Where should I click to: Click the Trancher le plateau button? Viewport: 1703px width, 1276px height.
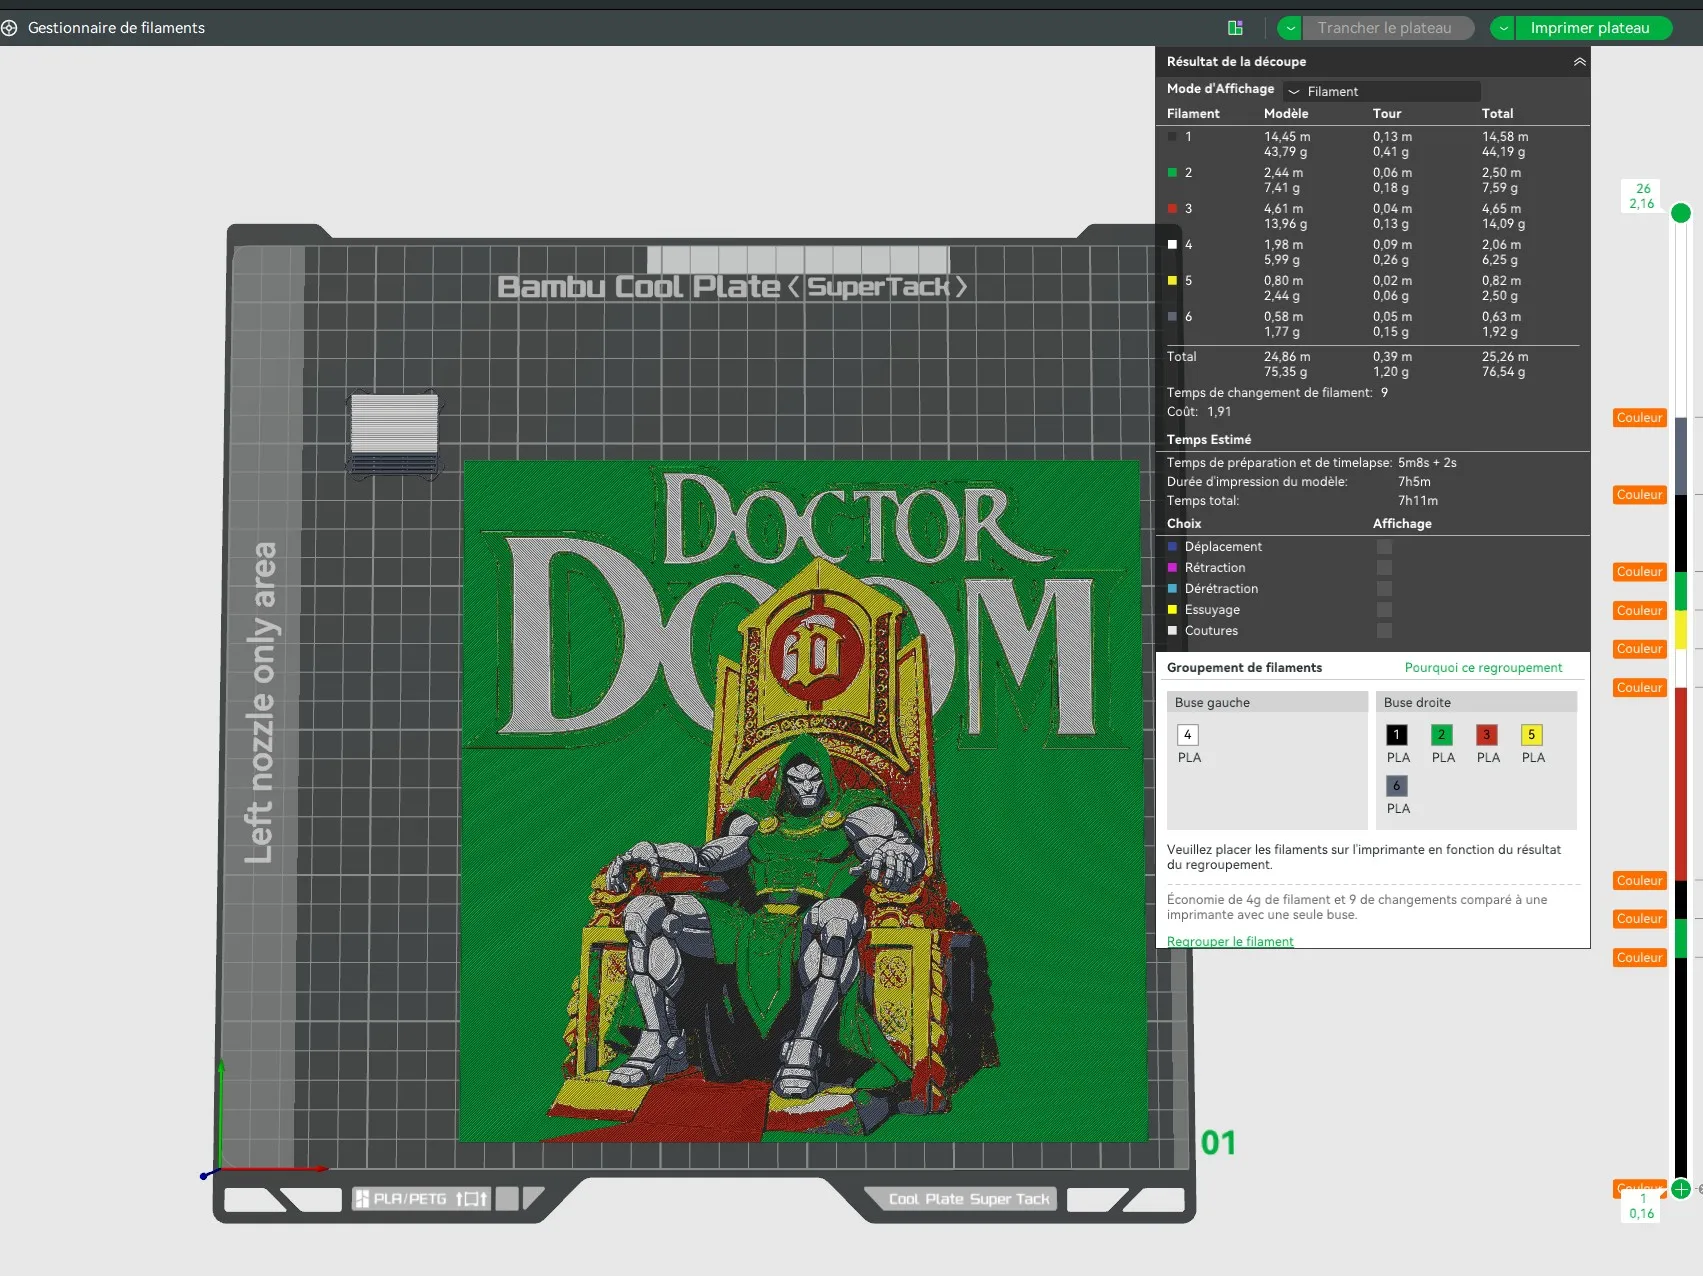coord(1388,28)
